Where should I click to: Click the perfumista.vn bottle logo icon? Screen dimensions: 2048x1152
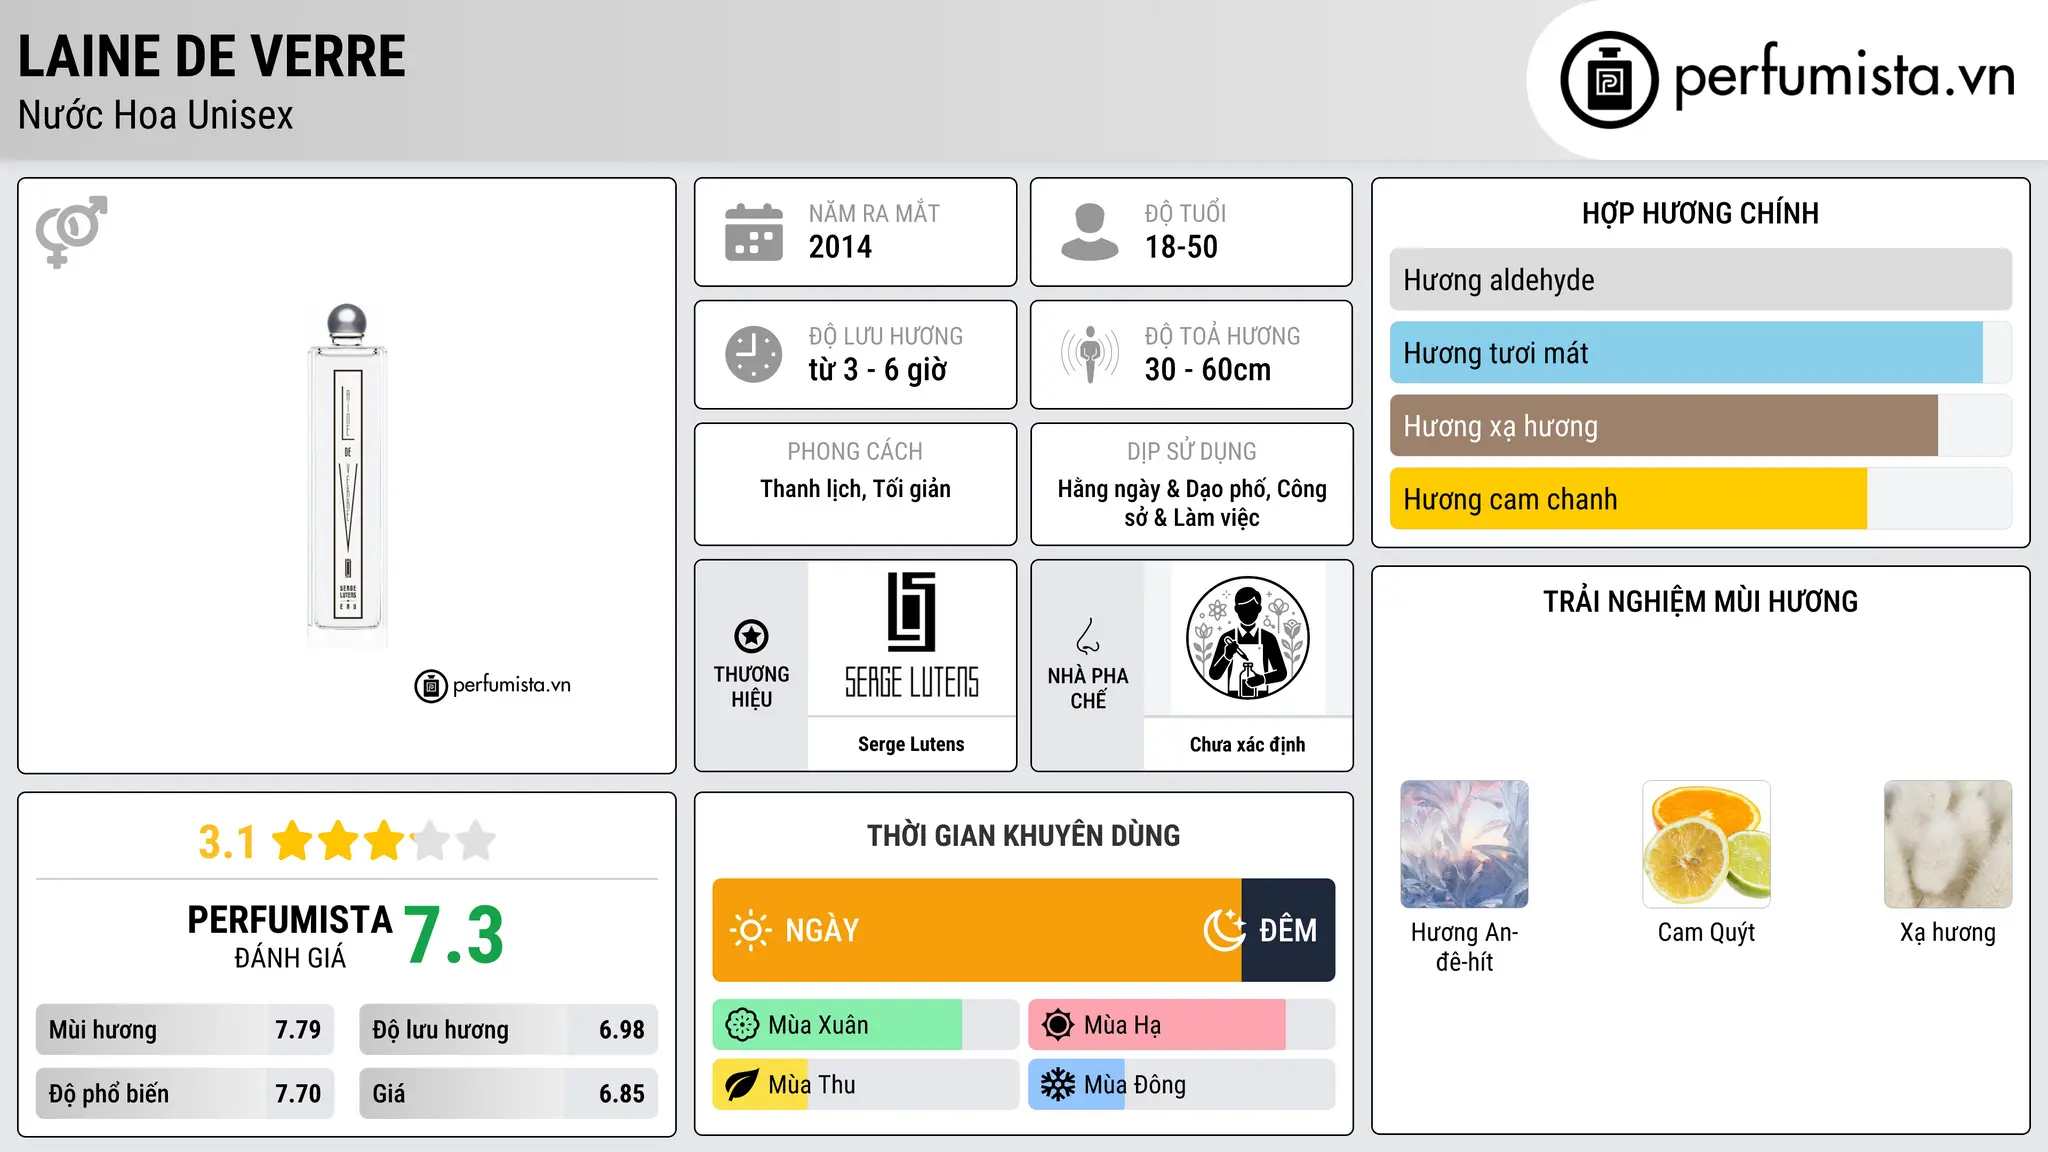click(x=1609, y=80)
